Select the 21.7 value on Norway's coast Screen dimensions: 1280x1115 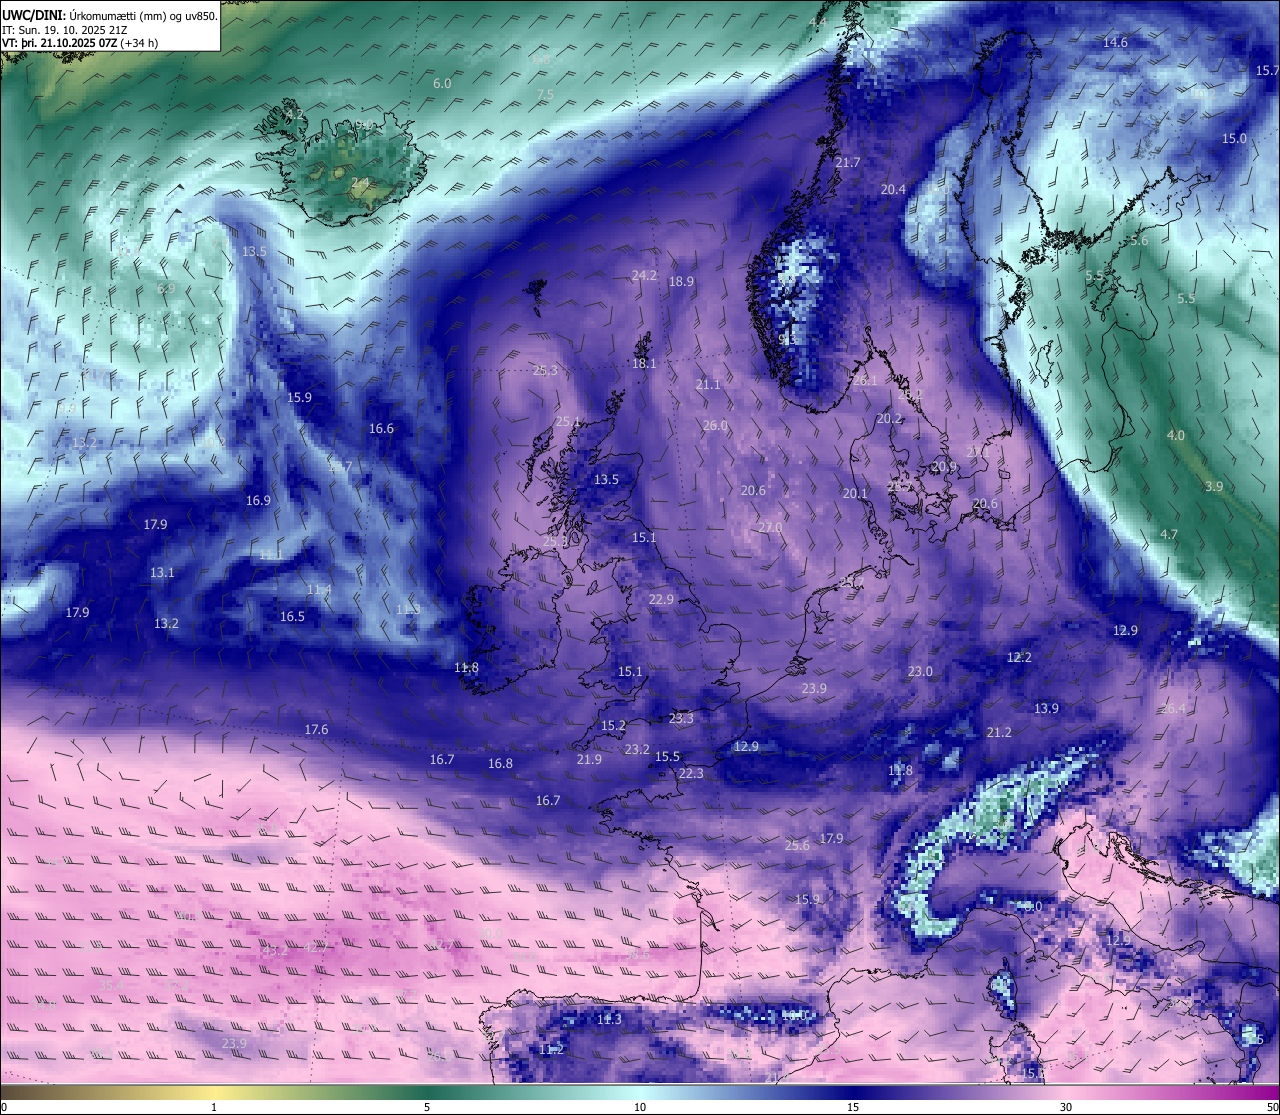coord(847,162)
